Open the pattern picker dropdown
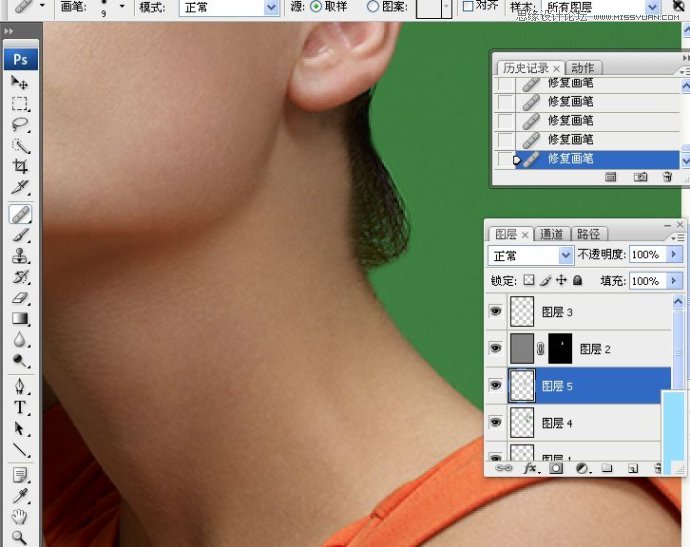 coord(446,7)
